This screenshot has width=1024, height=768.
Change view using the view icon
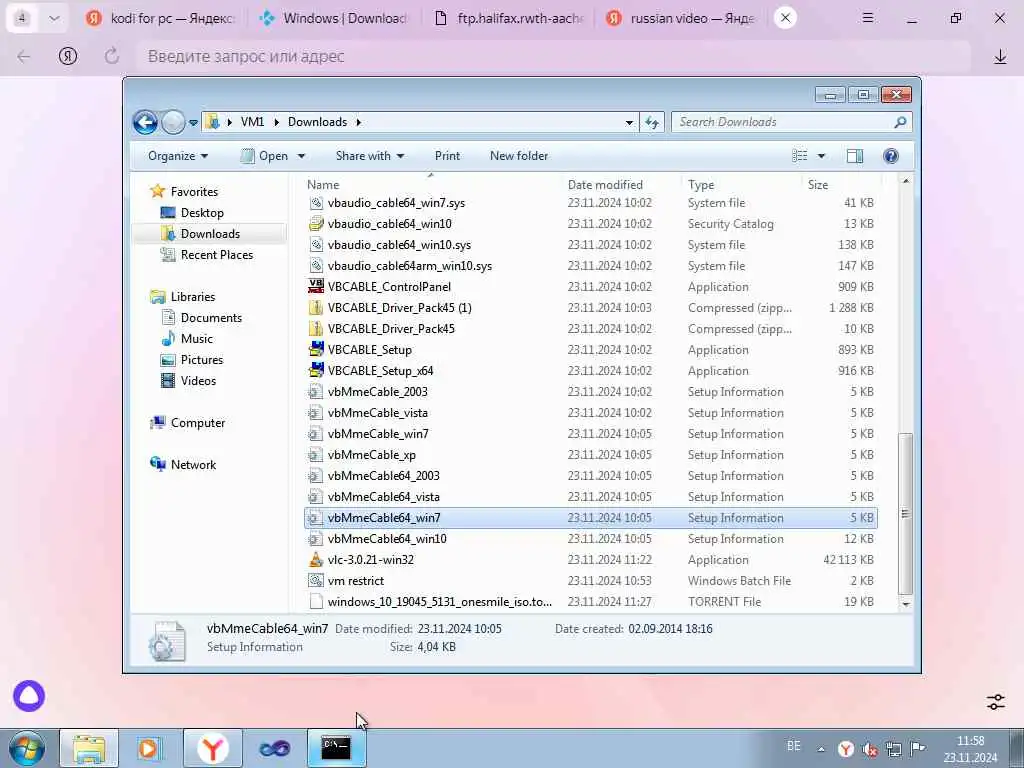[x=799, y=155]
